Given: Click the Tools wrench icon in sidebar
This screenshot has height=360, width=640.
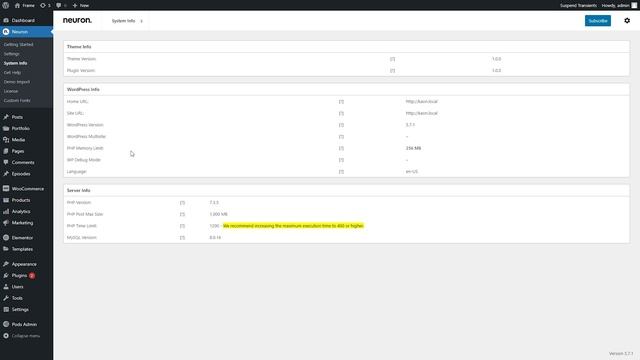Looking at the screenshot, I should [6, 298].
